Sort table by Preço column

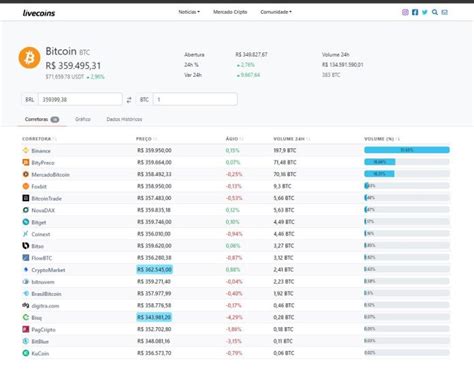coord(146,139)
